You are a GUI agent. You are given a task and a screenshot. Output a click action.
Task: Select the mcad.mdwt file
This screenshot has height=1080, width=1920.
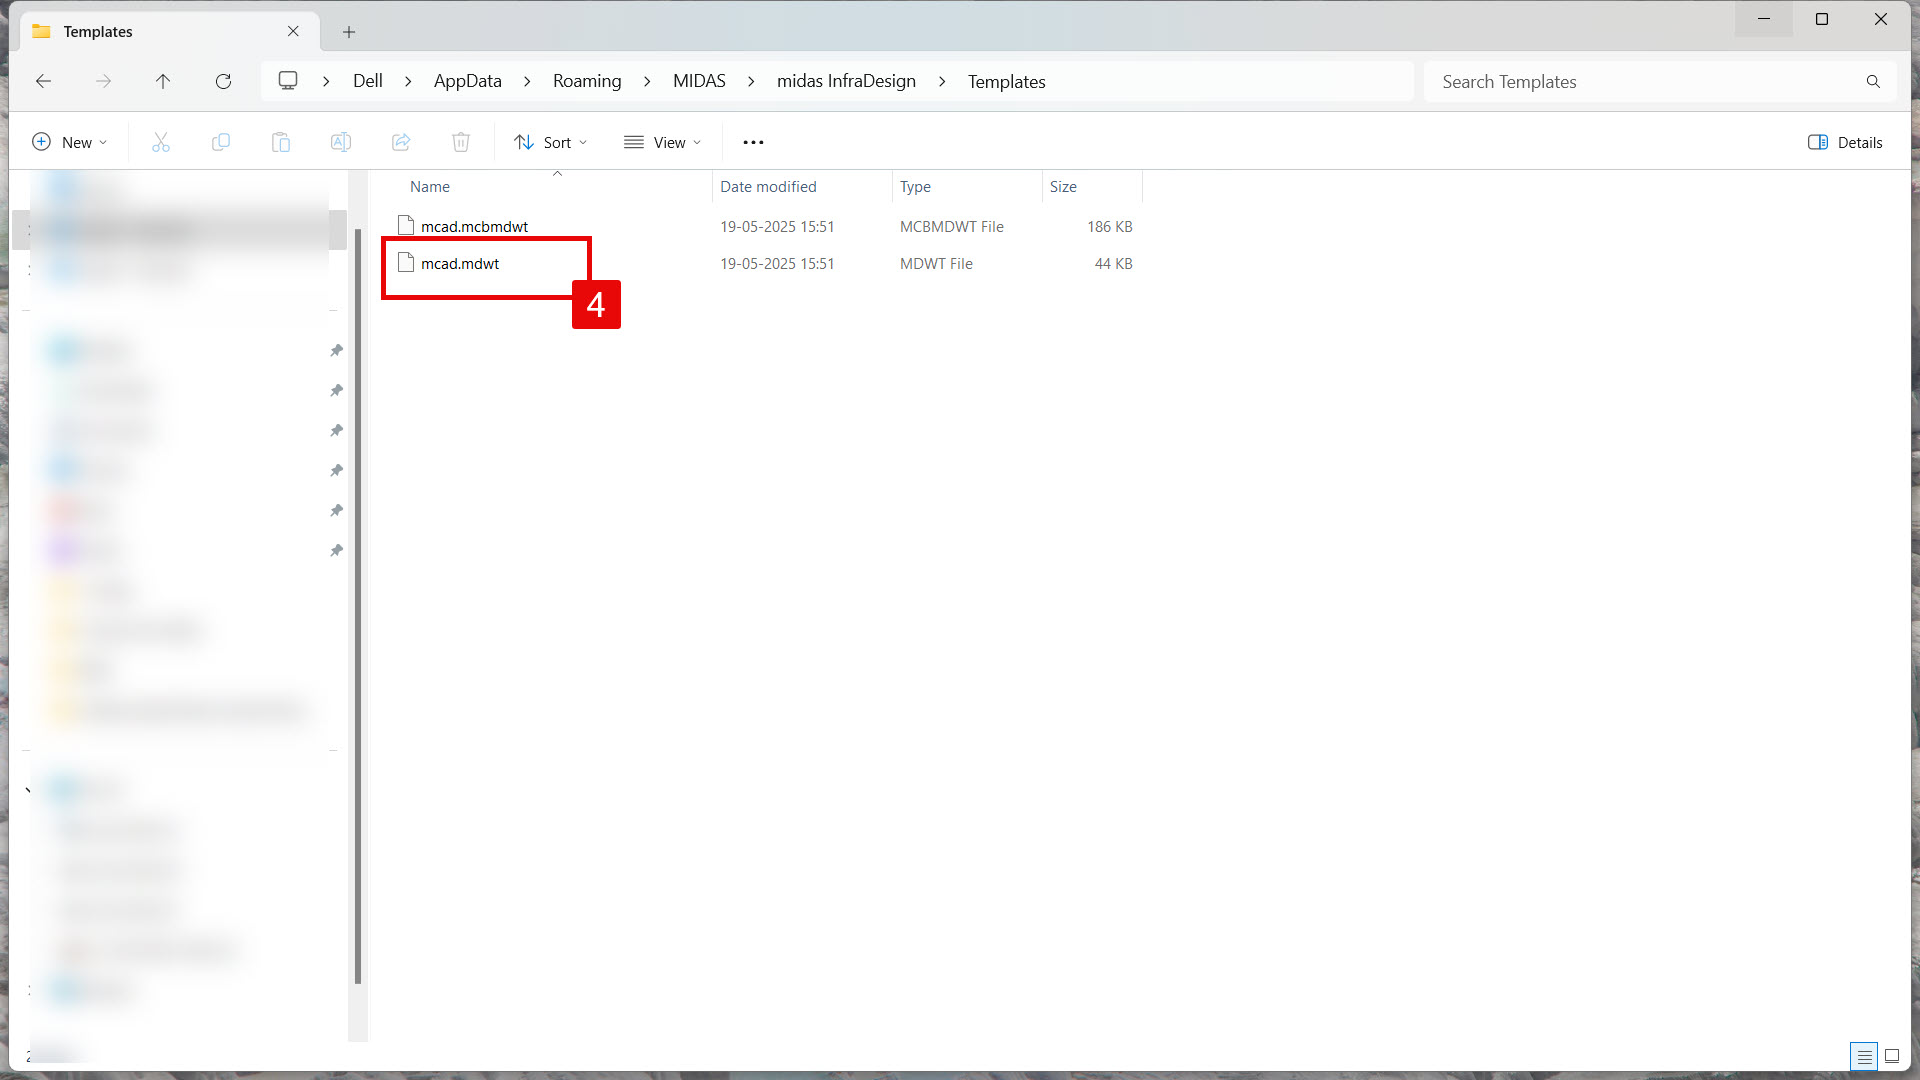(460, 264)
